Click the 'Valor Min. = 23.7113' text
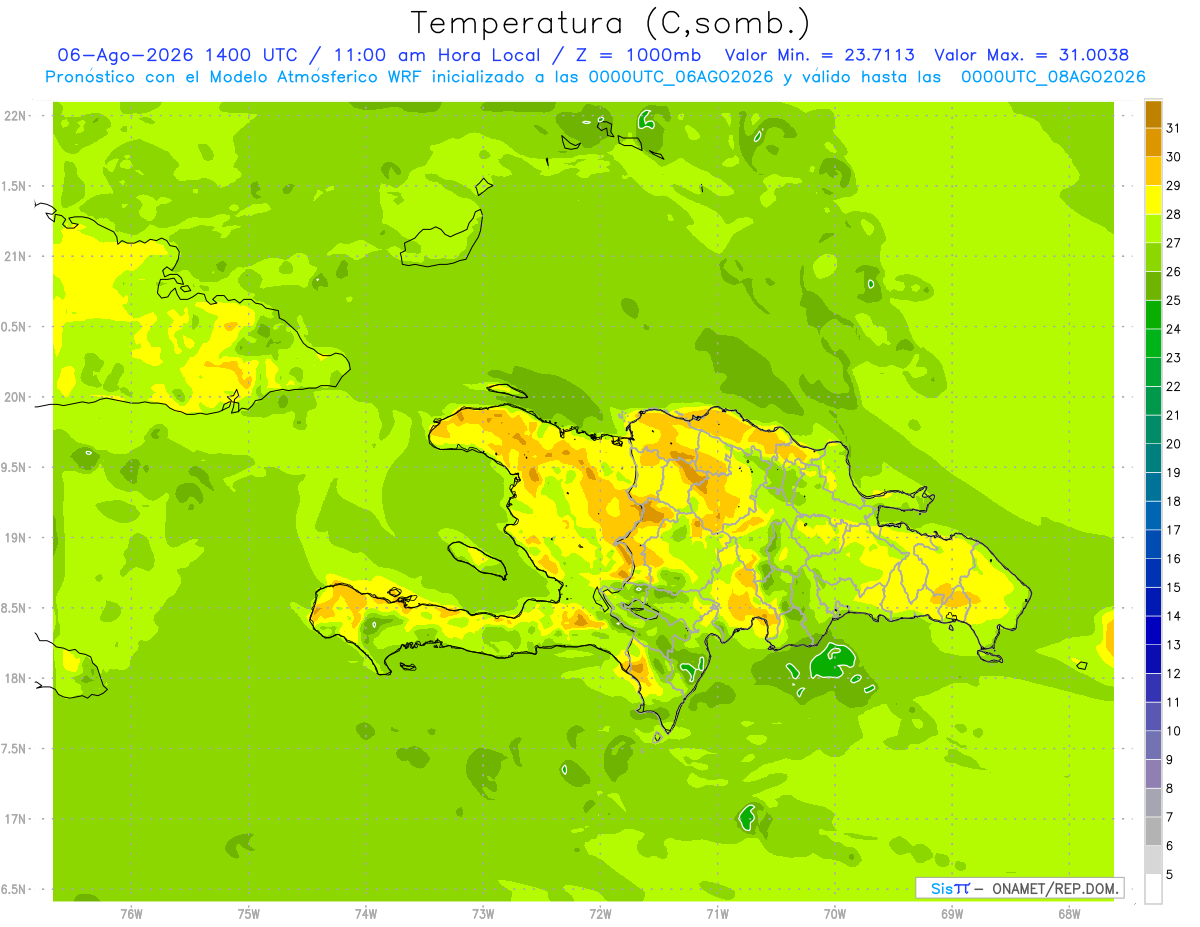Screen dimensions: 1200x927 tap(819, 55)
